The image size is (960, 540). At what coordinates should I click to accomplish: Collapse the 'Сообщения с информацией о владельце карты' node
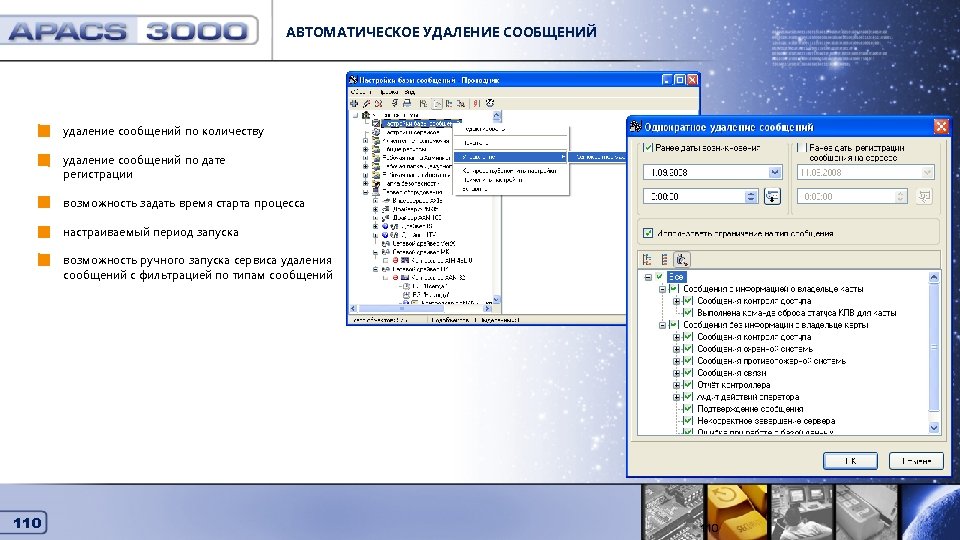(x=662, y=289)
